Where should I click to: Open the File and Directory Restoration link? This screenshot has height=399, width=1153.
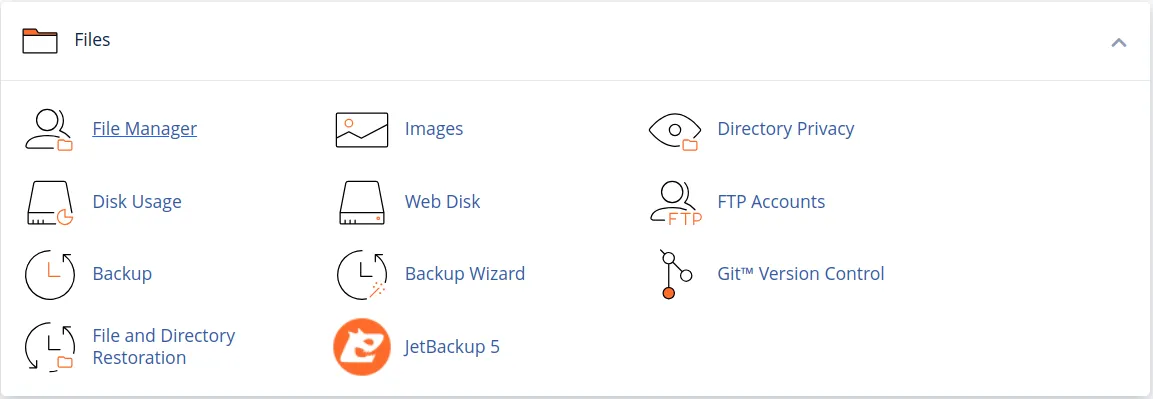pos(164,346)
